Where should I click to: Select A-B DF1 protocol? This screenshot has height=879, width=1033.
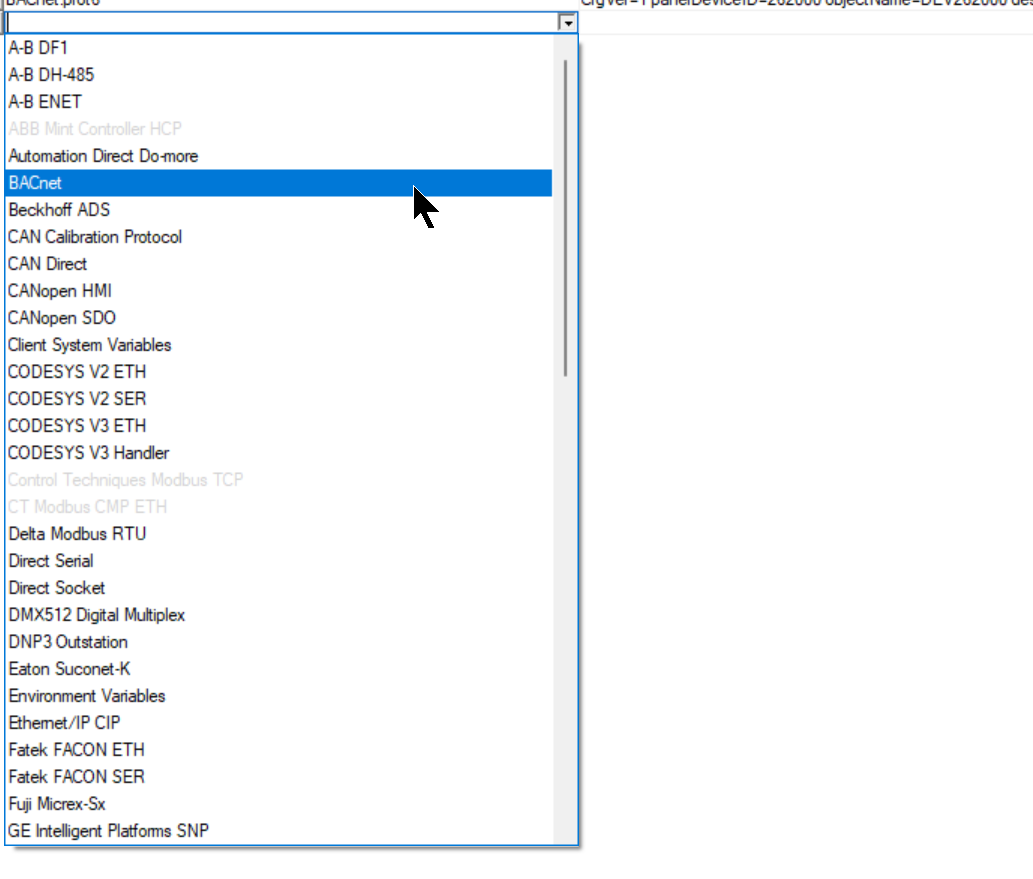pyautogui.click(x=279, y=47)
